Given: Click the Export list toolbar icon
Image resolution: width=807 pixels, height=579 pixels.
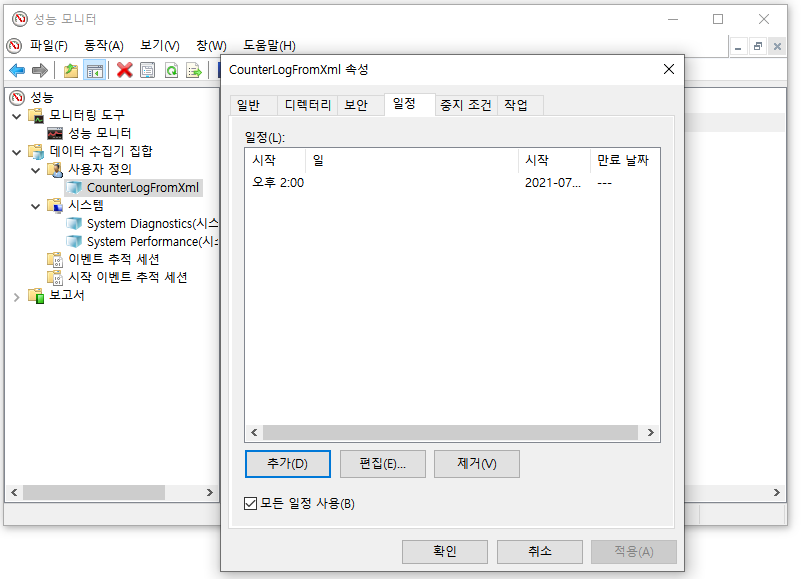Looking at the screenshot, I should [x=194, y=70].
